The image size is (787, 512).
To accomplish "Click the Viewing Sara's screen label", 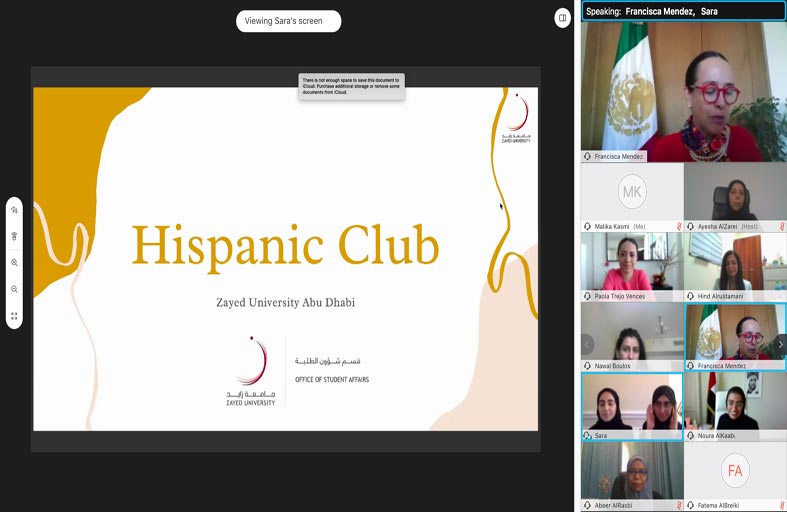I will [x=288, y=21].
